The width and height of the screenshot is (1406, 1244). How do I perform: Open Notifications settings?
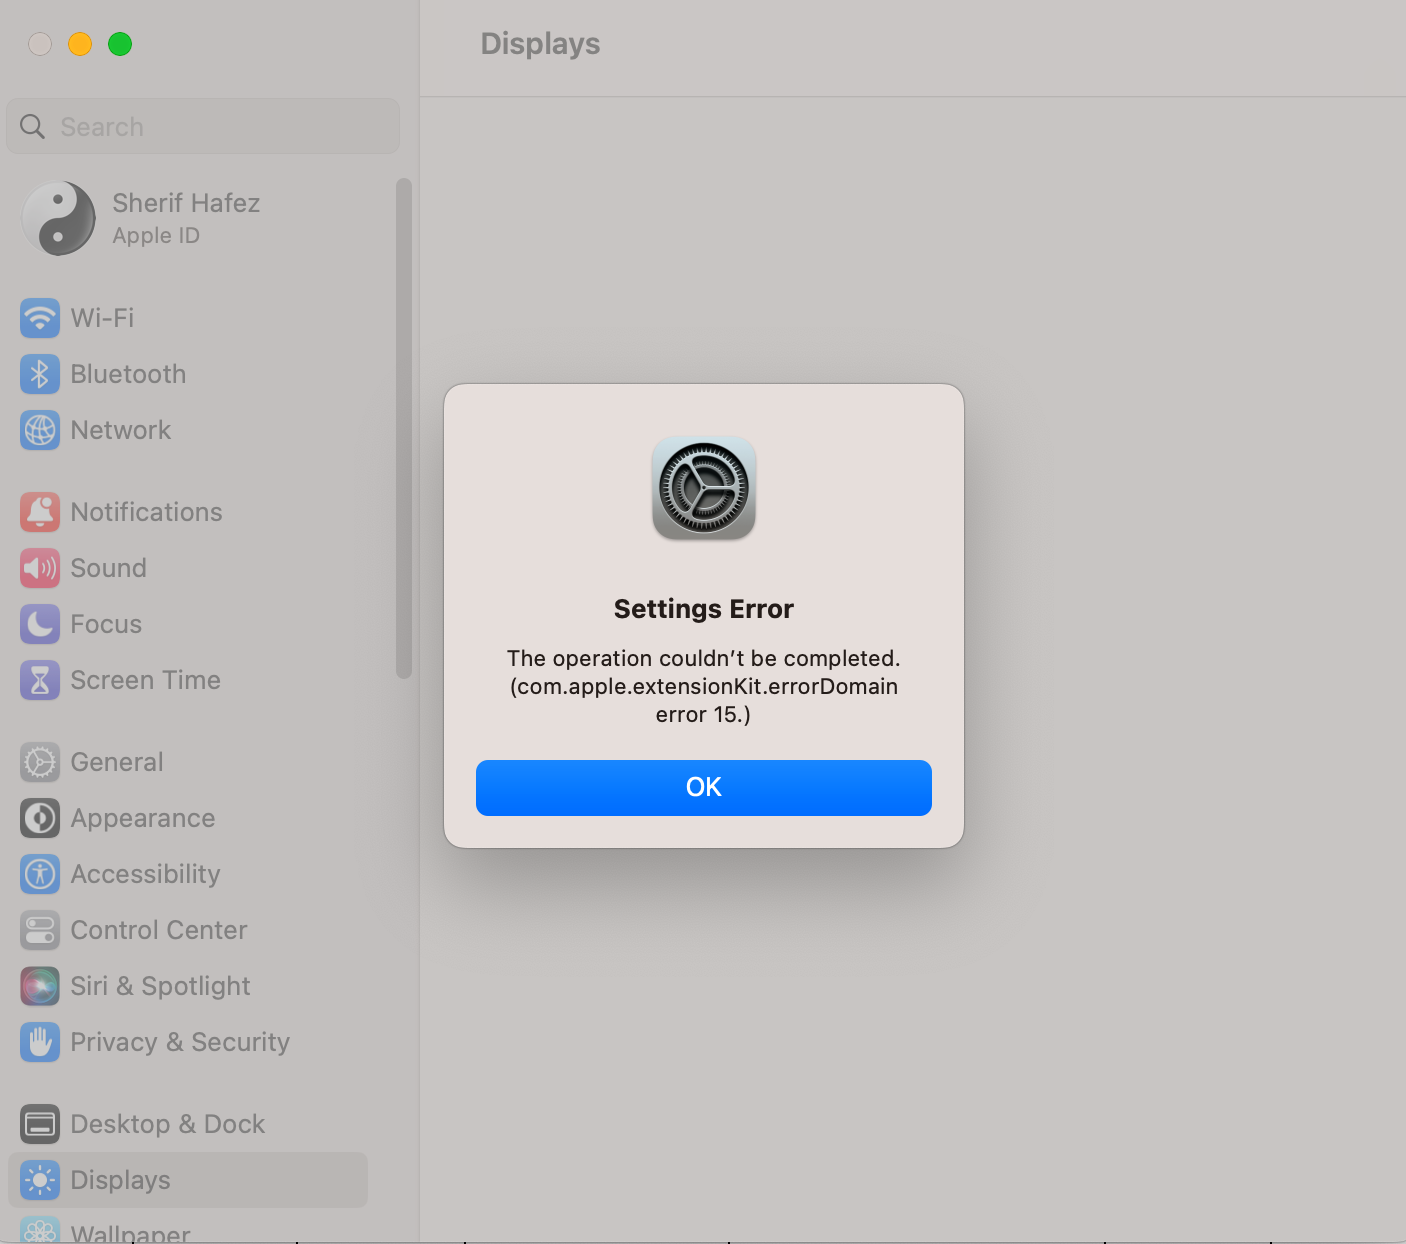(188, 512)
